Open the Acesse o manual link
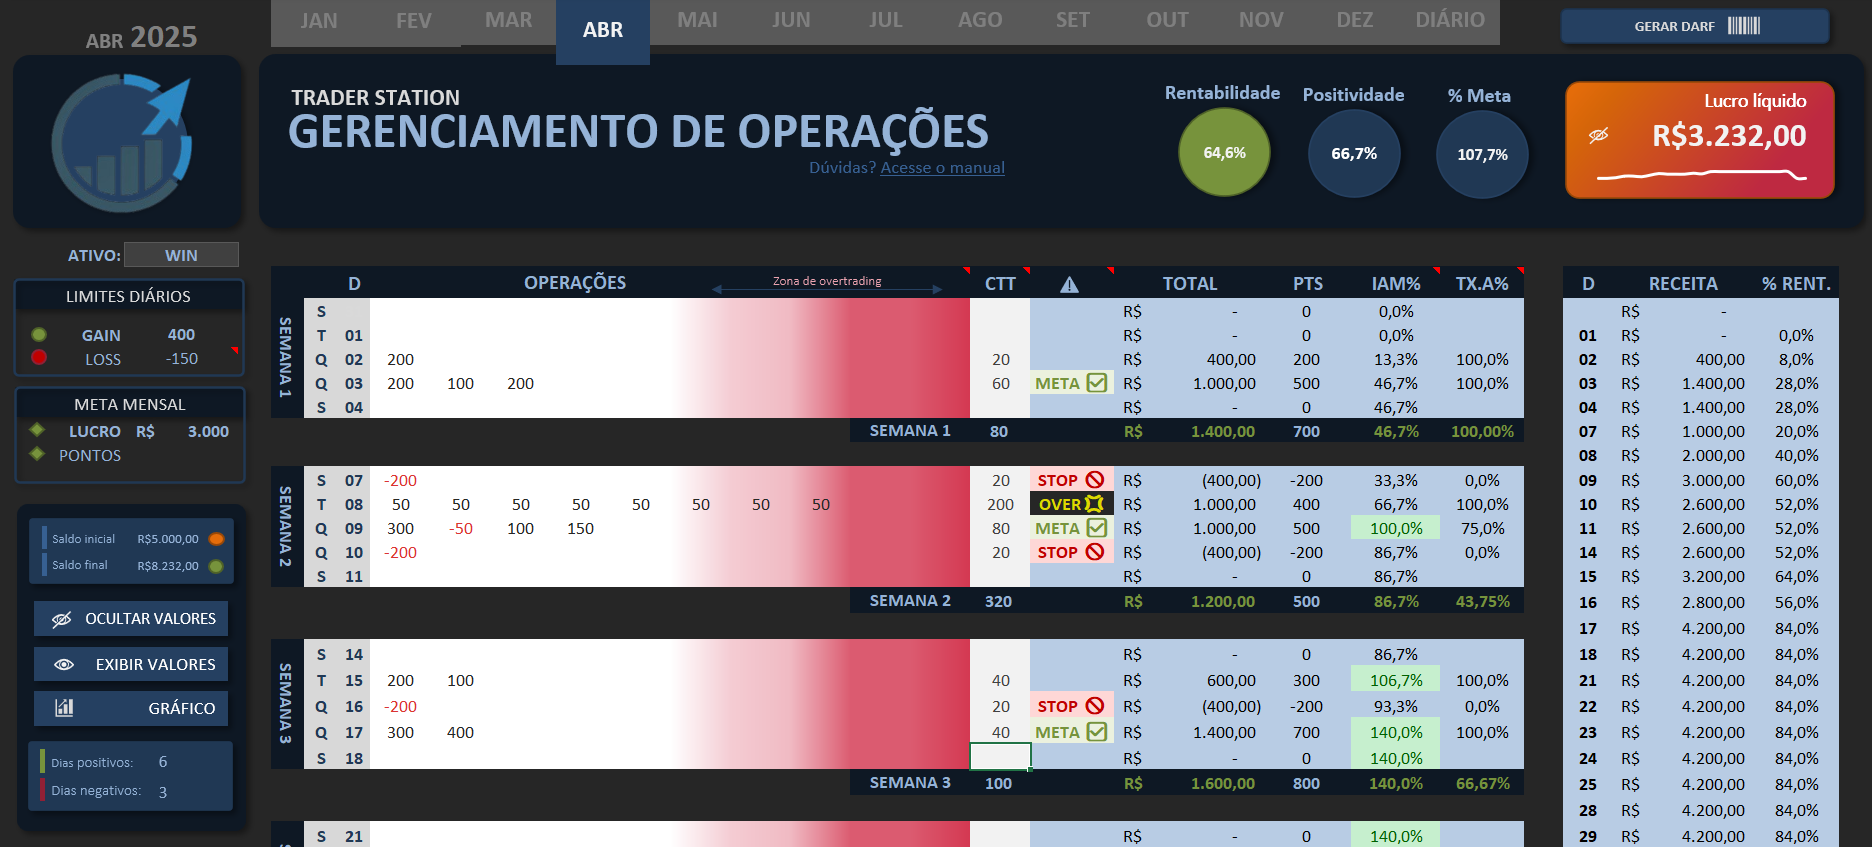Viewport: 1872px width, 847px height. tap(942, 168)
